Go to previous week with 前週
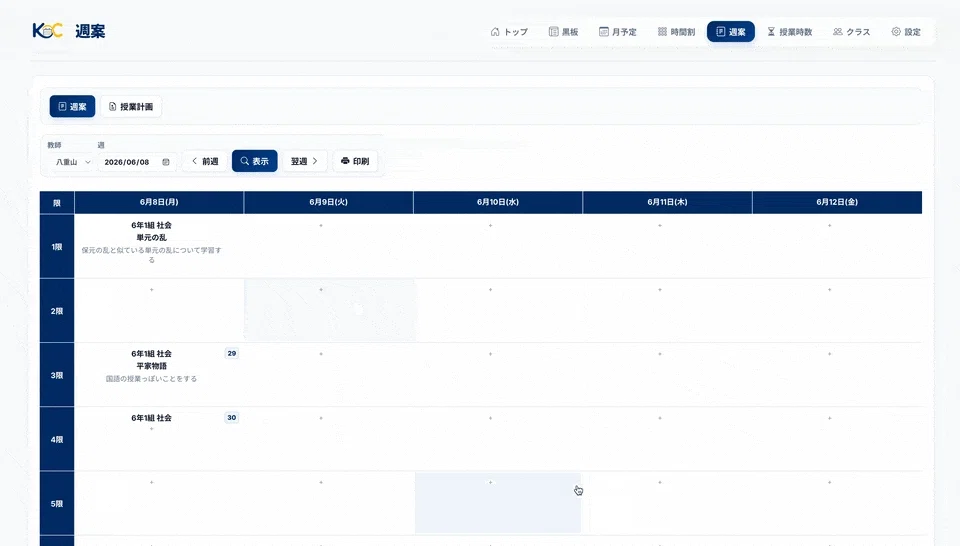Image resolution: width=960 pixels, height=546 pixels. pyautogui.click(x=205, y=161)
